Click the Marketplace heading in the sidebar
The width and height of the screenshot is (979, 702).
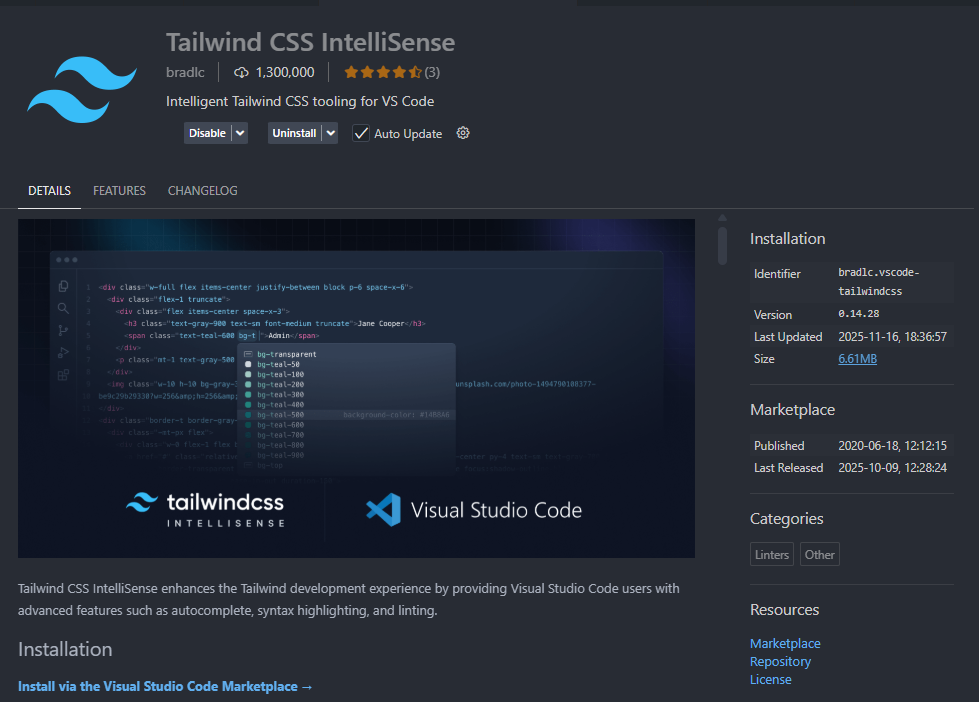pyautogui.click(x=792, y=410)
